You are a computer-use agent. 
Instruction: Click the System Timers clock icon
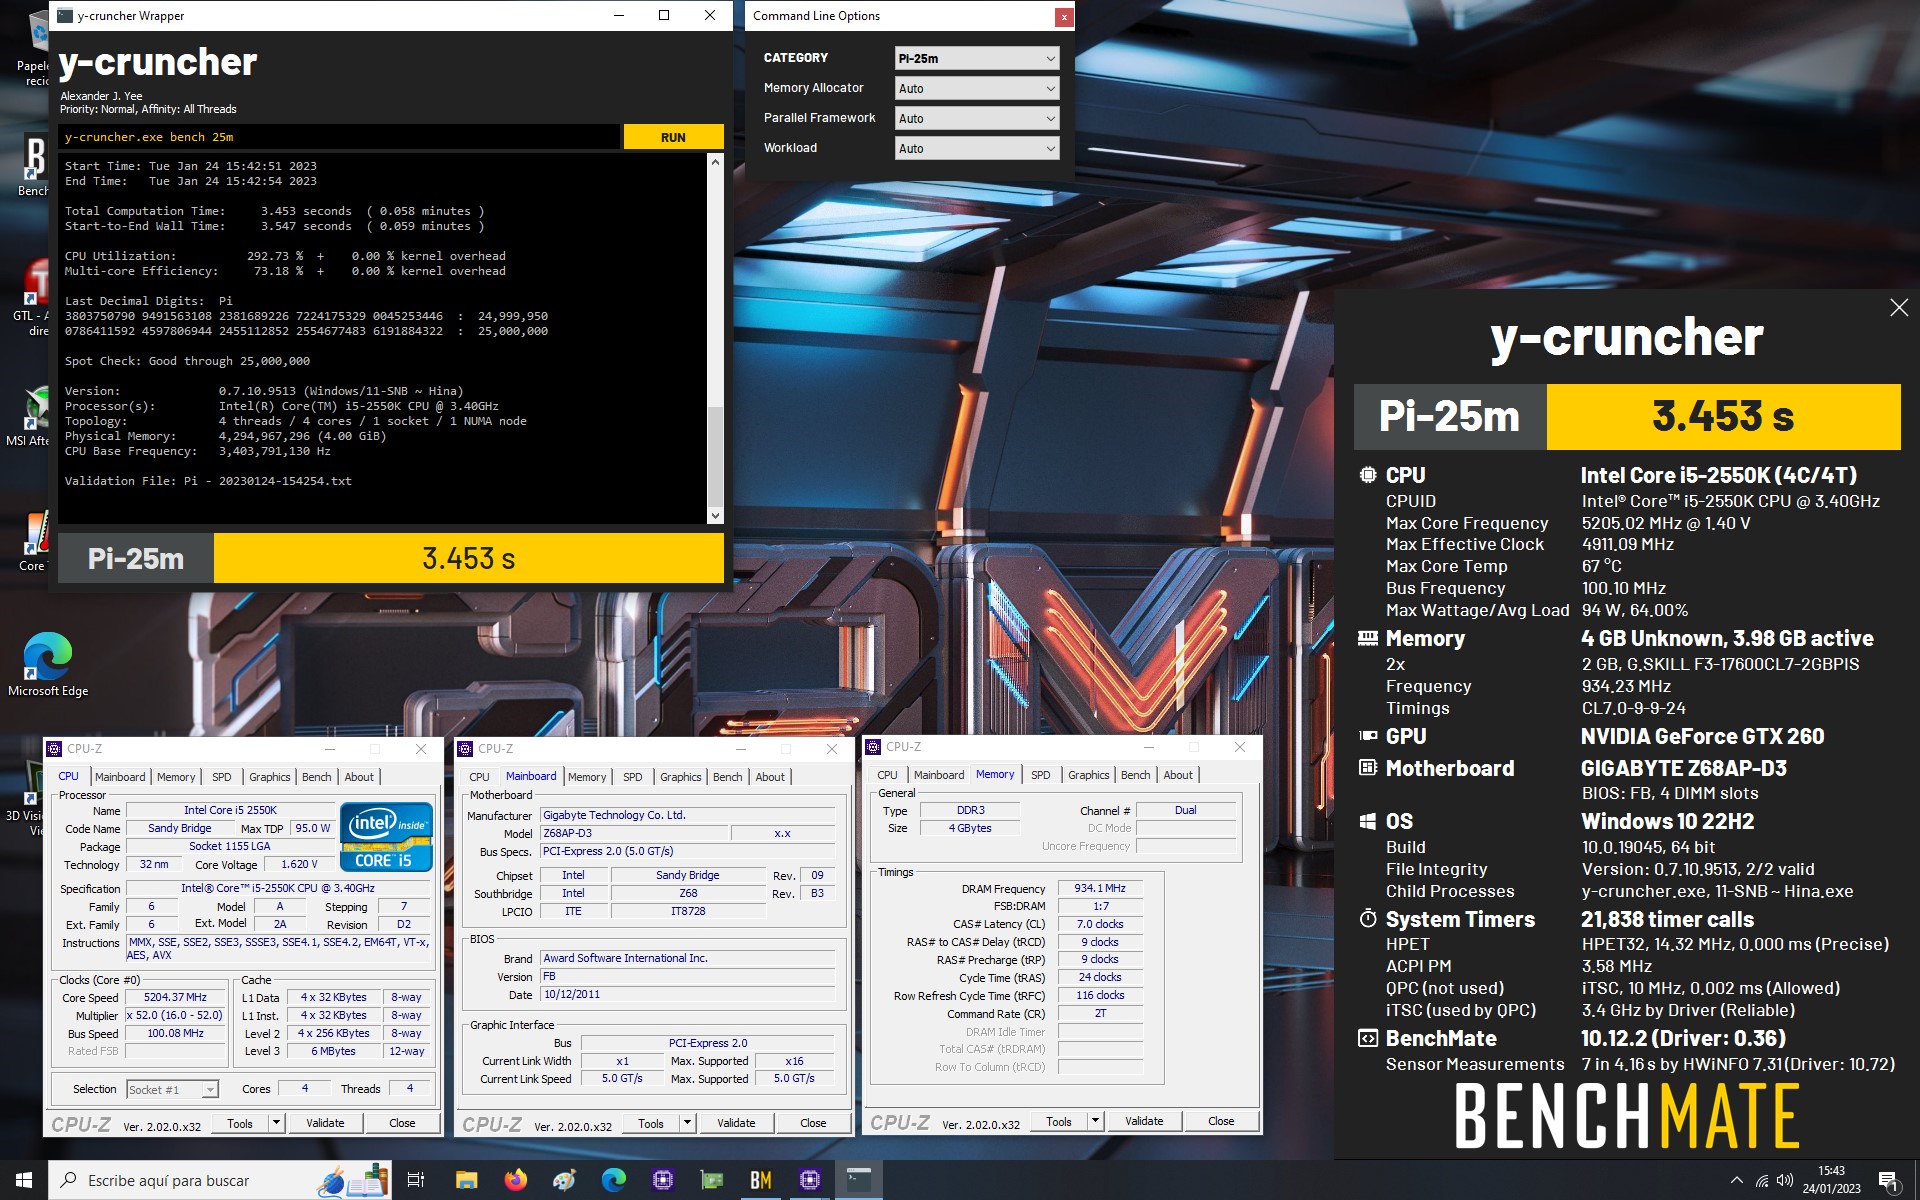(x=1367, y=918)
